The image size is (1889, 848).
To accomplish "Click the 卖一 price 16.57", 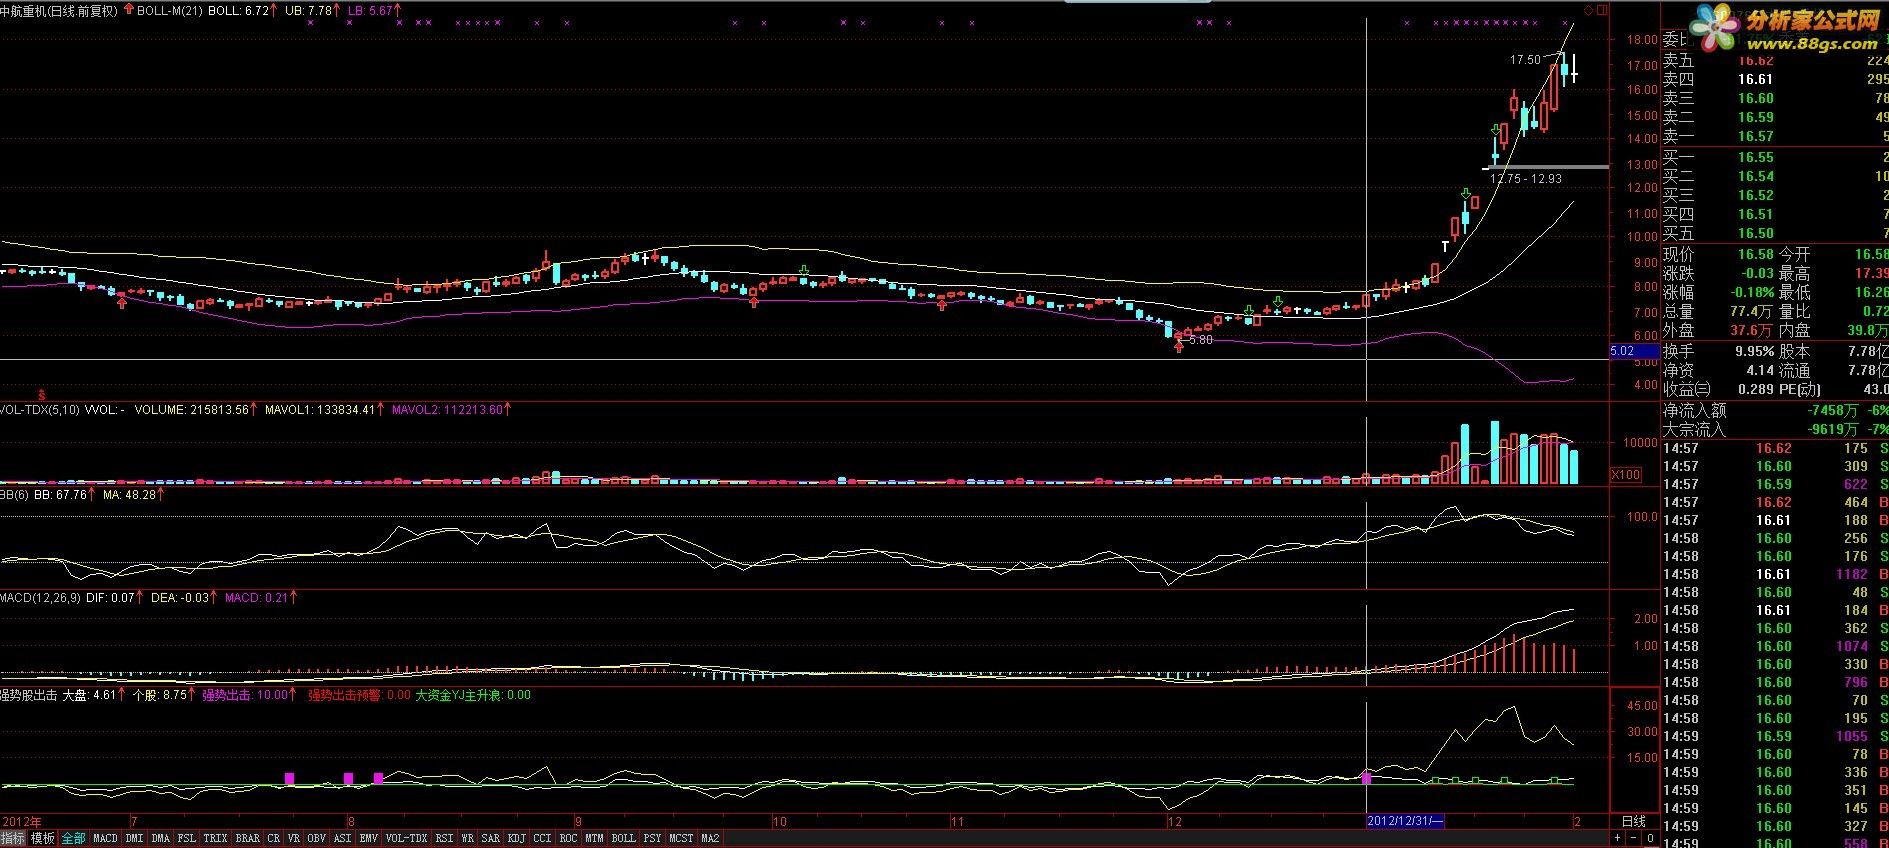I will pos(1755,136).
